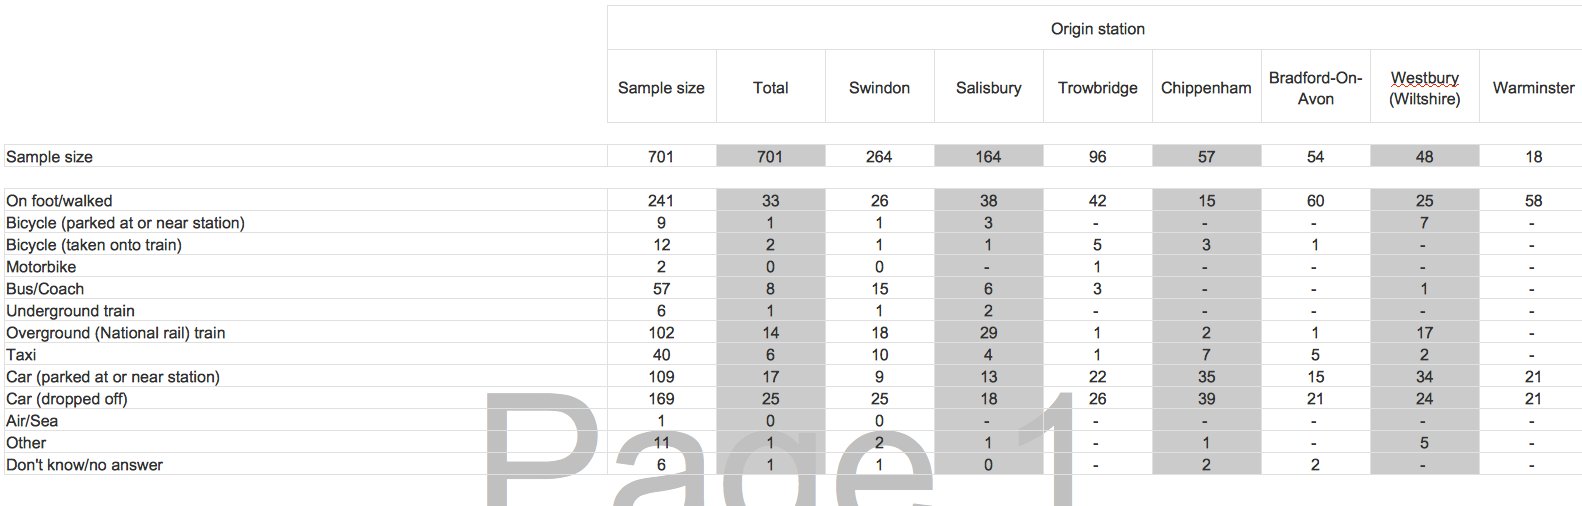1582x506 pixels.
Task: Select the Air/Sea row label
Action: pyautogui.click(x=32, y=421)
